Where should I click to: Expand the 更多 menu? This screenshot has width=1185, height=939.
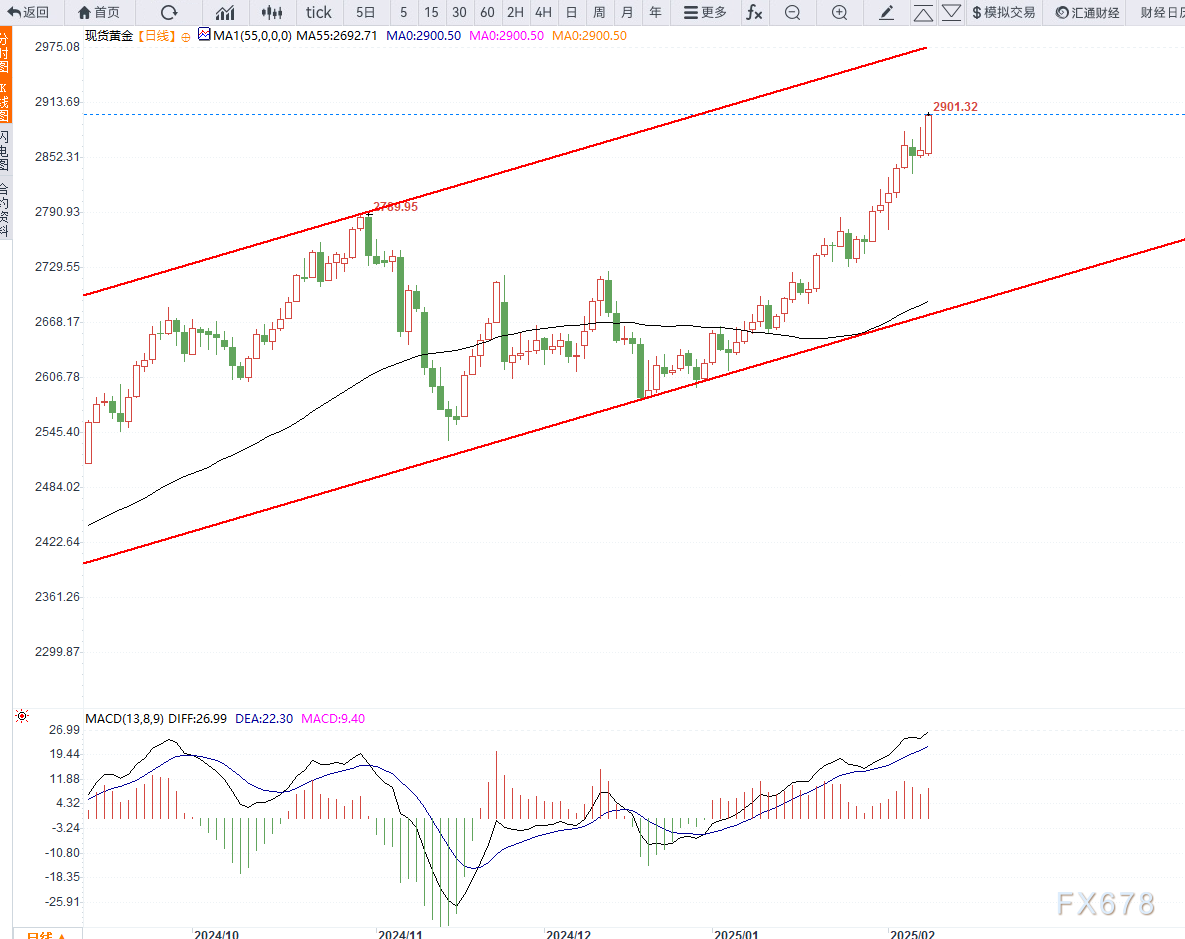pos(704,12)
